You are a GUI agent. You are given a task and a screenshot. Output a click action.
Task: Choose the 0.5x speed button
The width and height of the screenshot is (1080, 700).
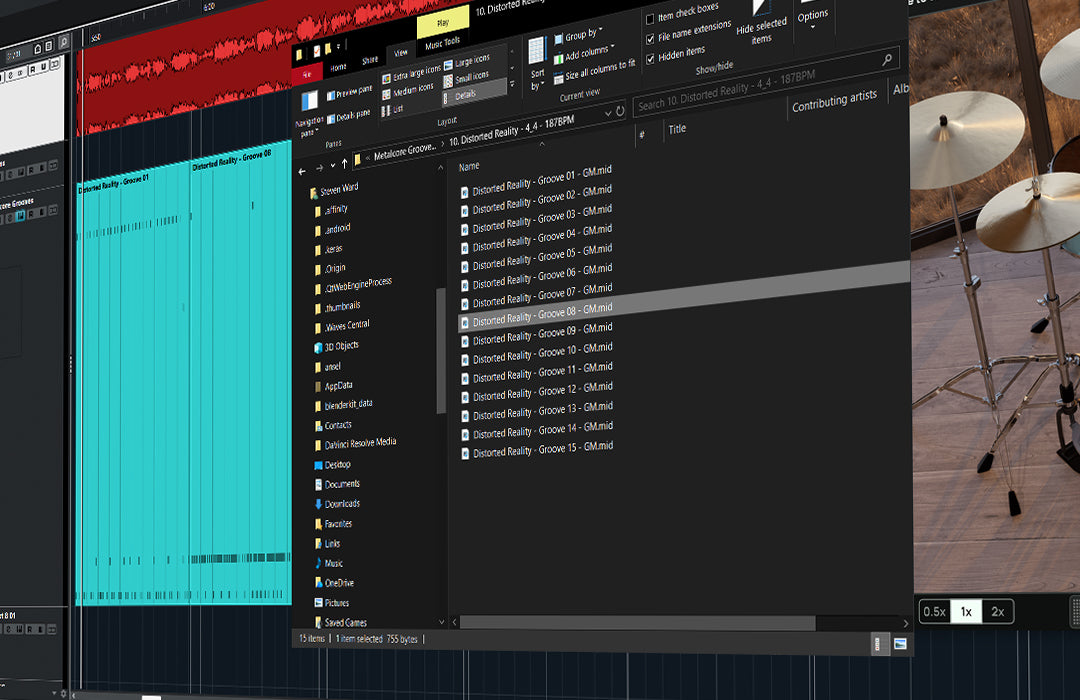[934, 611]
